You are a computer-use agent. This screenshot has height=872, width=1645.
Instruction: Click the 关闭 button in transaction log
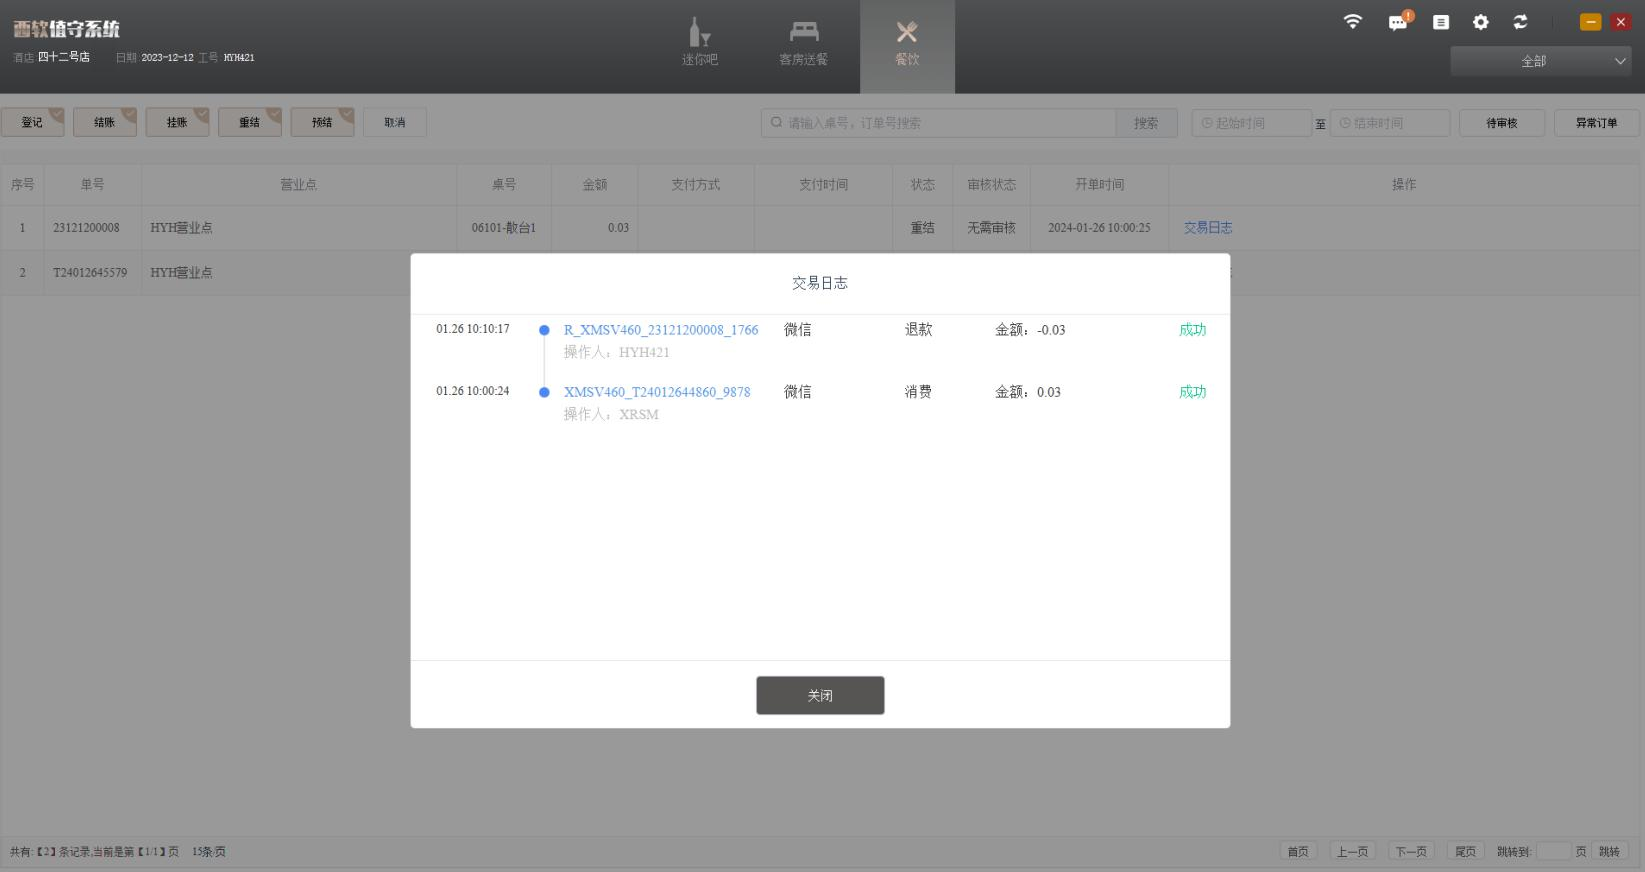(820, 696)
